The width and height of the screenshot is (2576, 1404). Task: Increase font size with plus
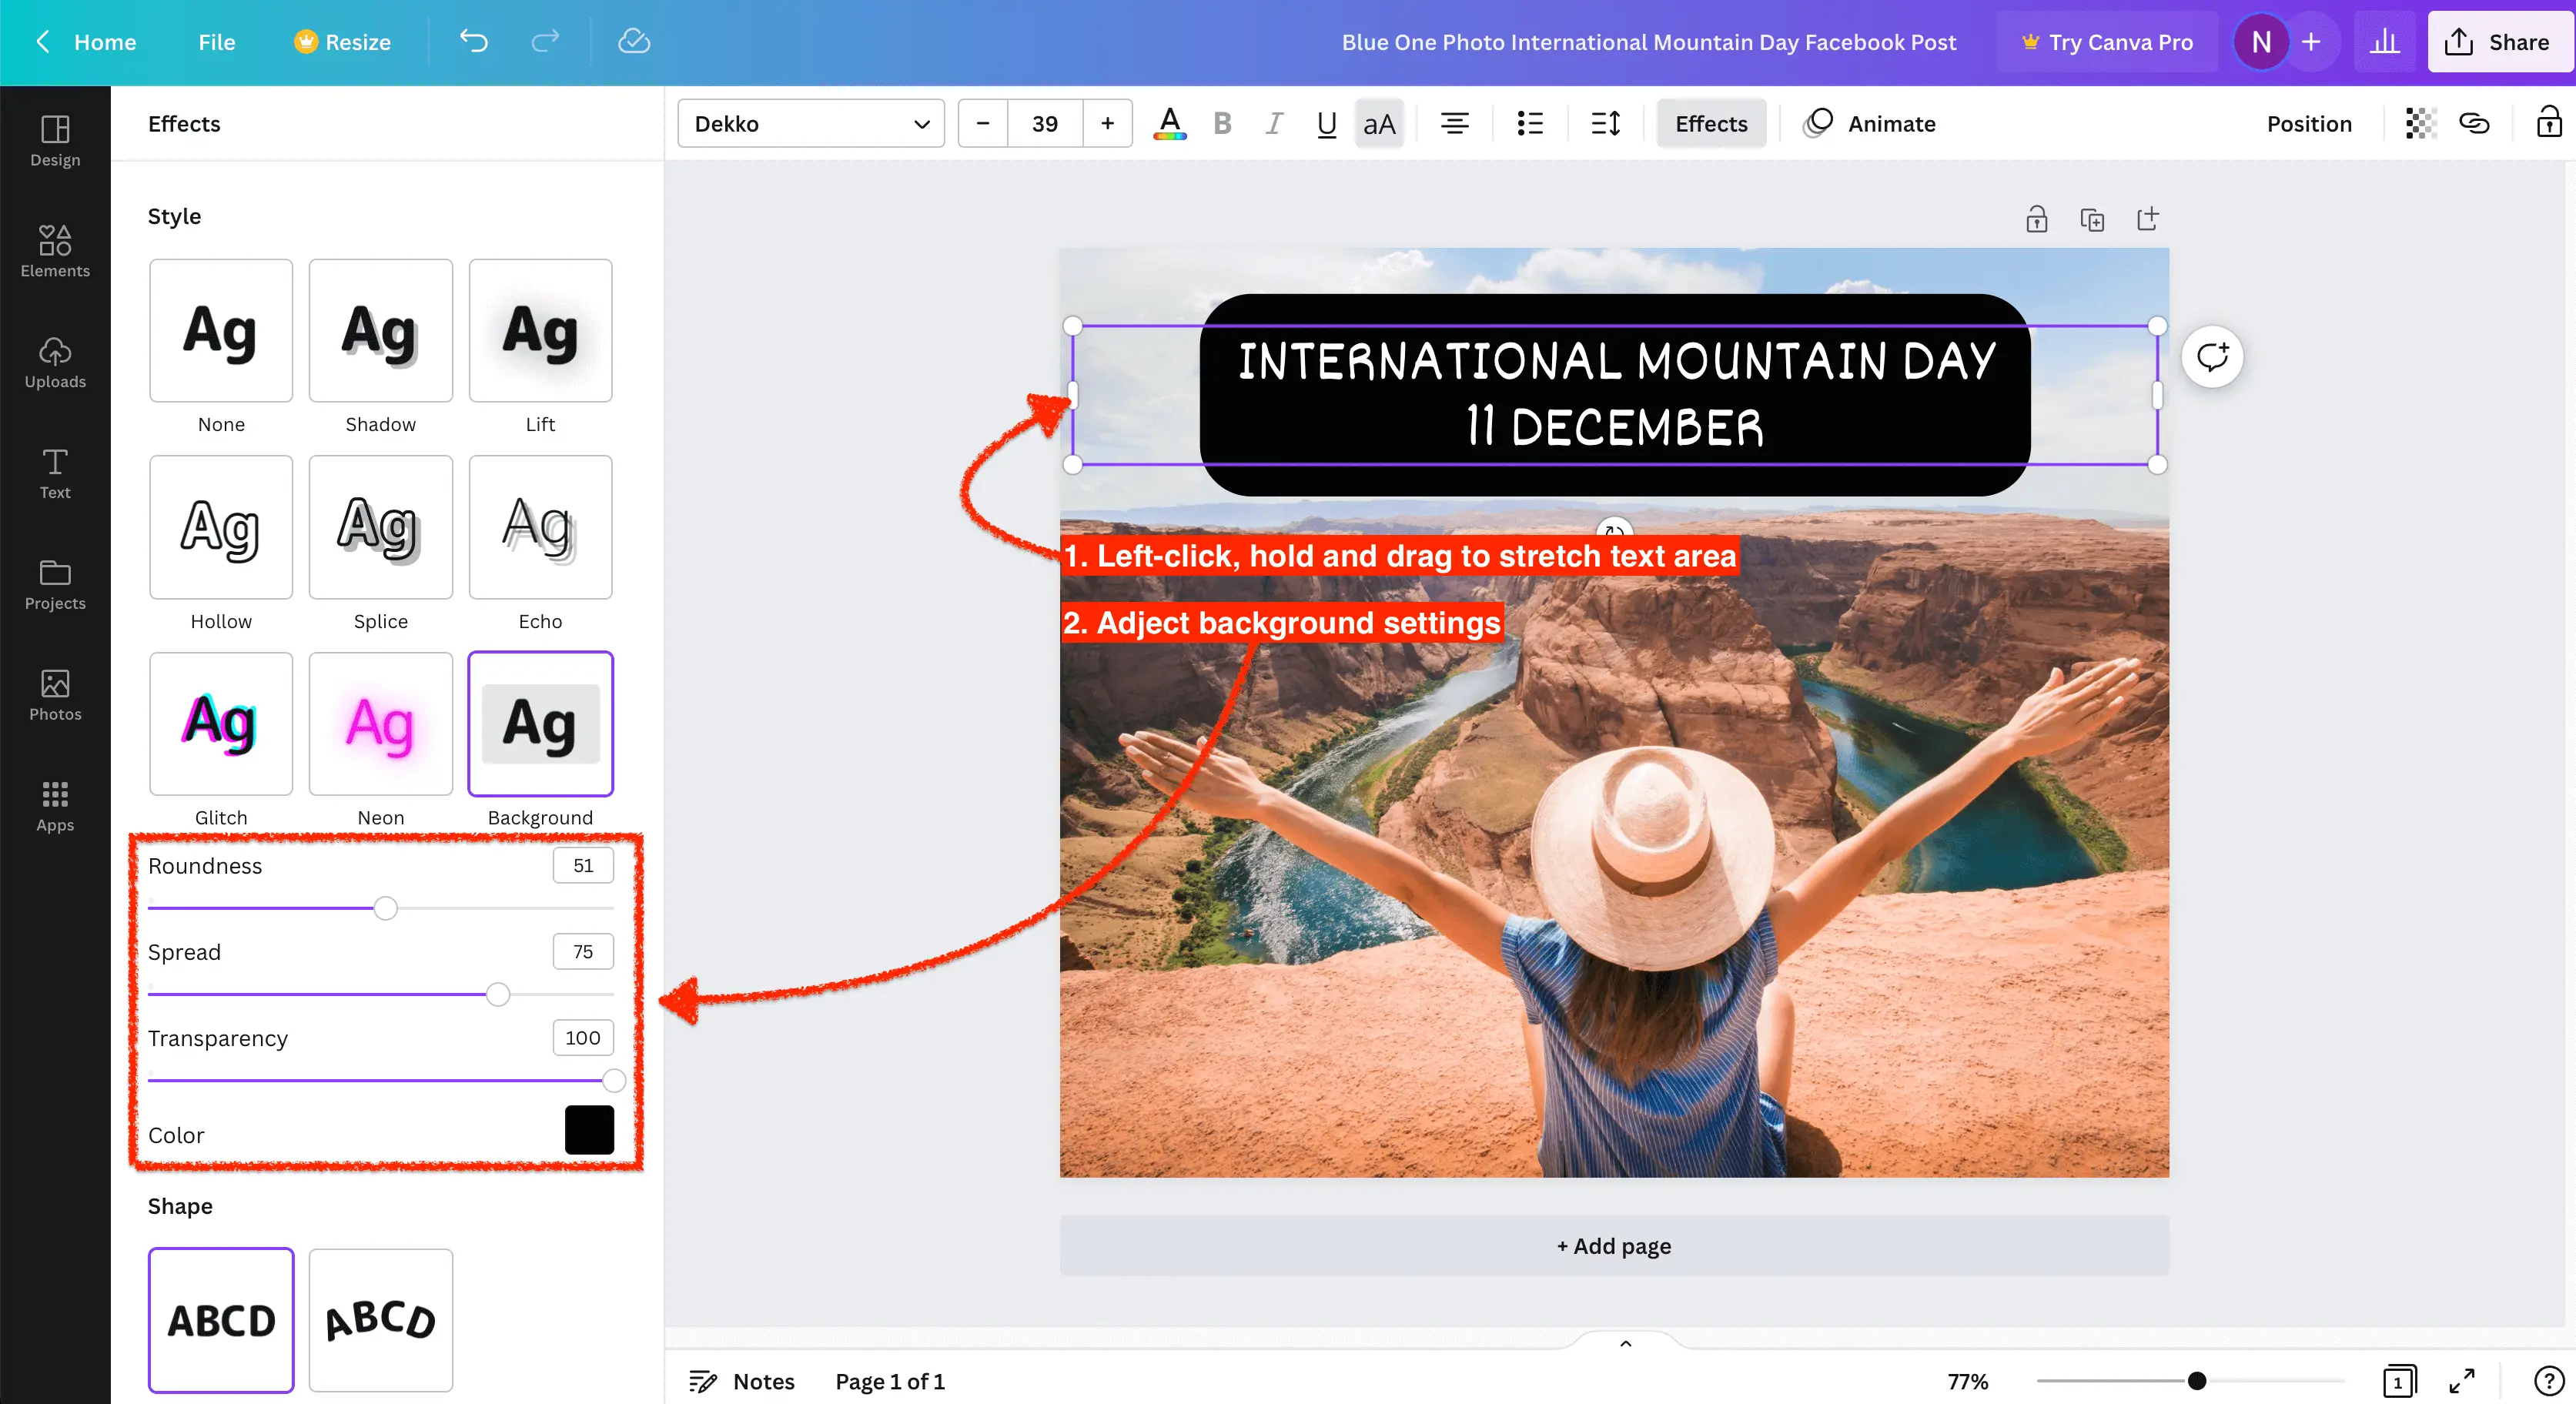pyautogui.click(x=1107, y=124)
